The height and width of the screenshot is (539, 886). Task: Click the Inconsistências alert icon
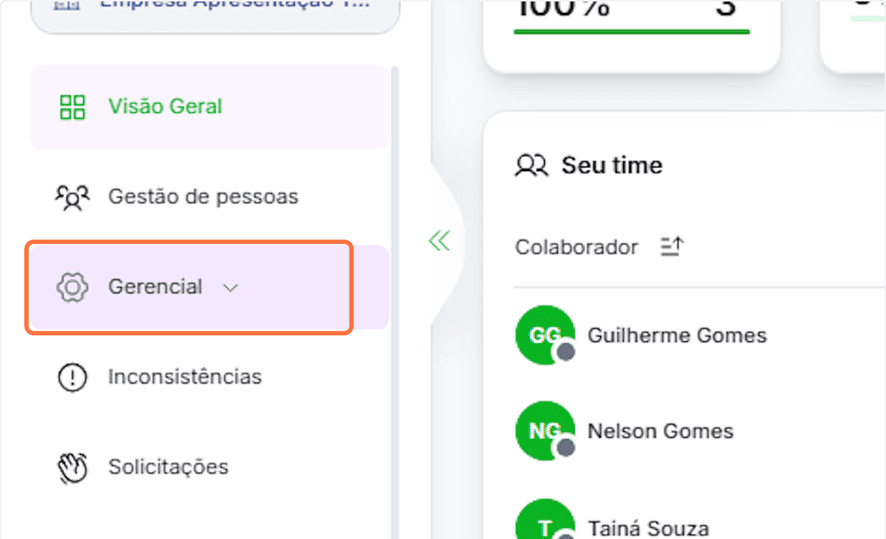pyautogui.click(x=72, y=377)
